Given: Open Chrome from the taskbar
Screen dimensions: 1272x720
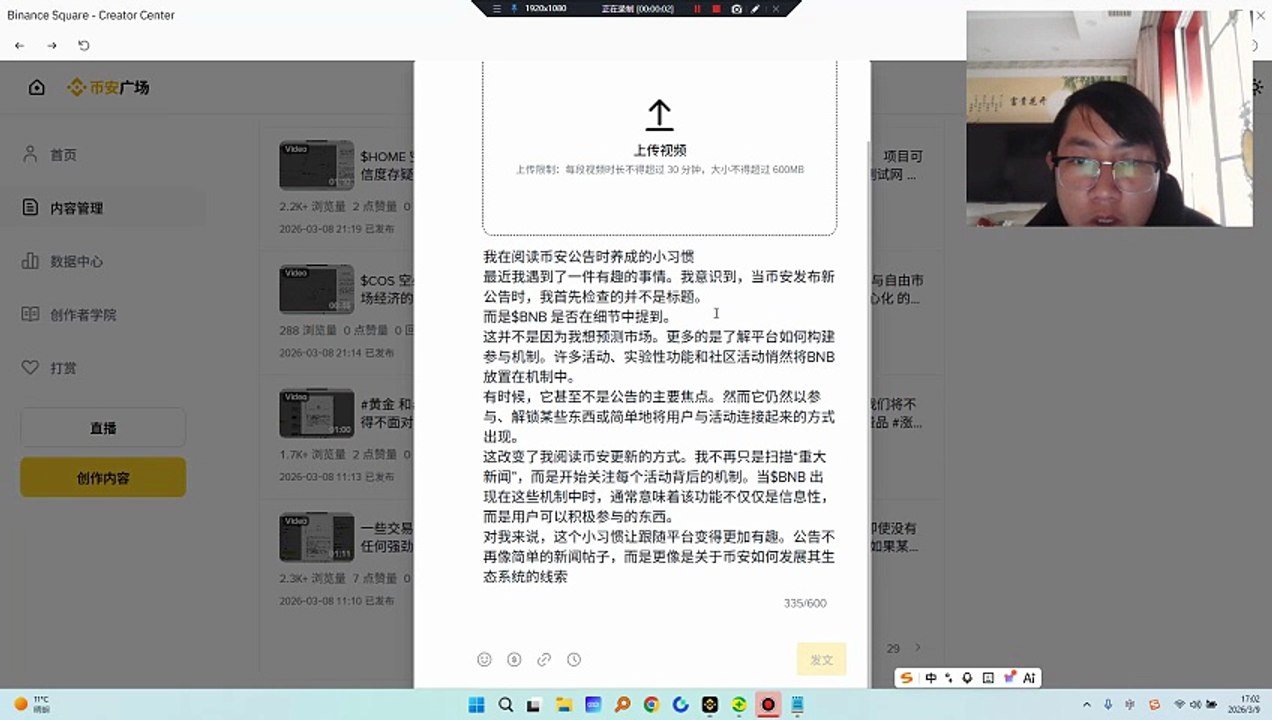Looking at the screenshot, I should point(651,705).
